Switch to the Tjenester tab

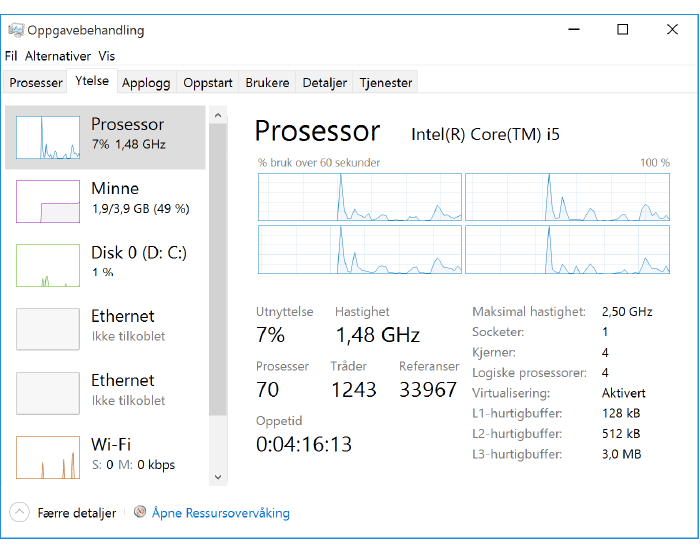pos(386,83)
